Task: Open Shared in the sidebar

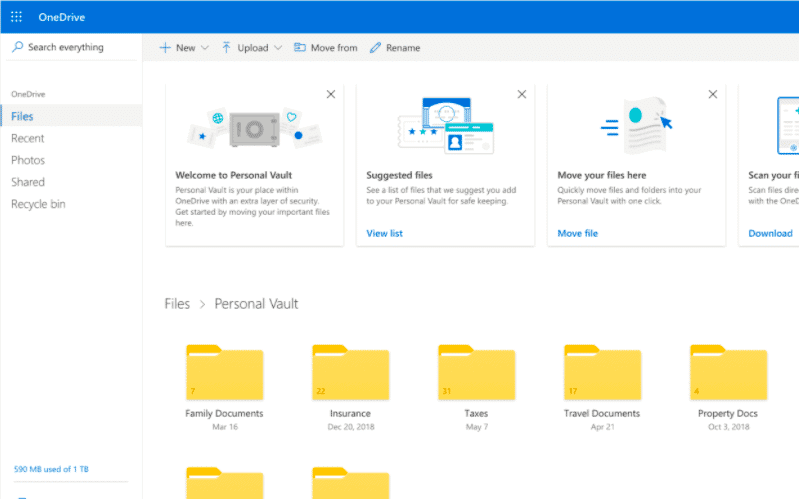Action: point(28,182)
